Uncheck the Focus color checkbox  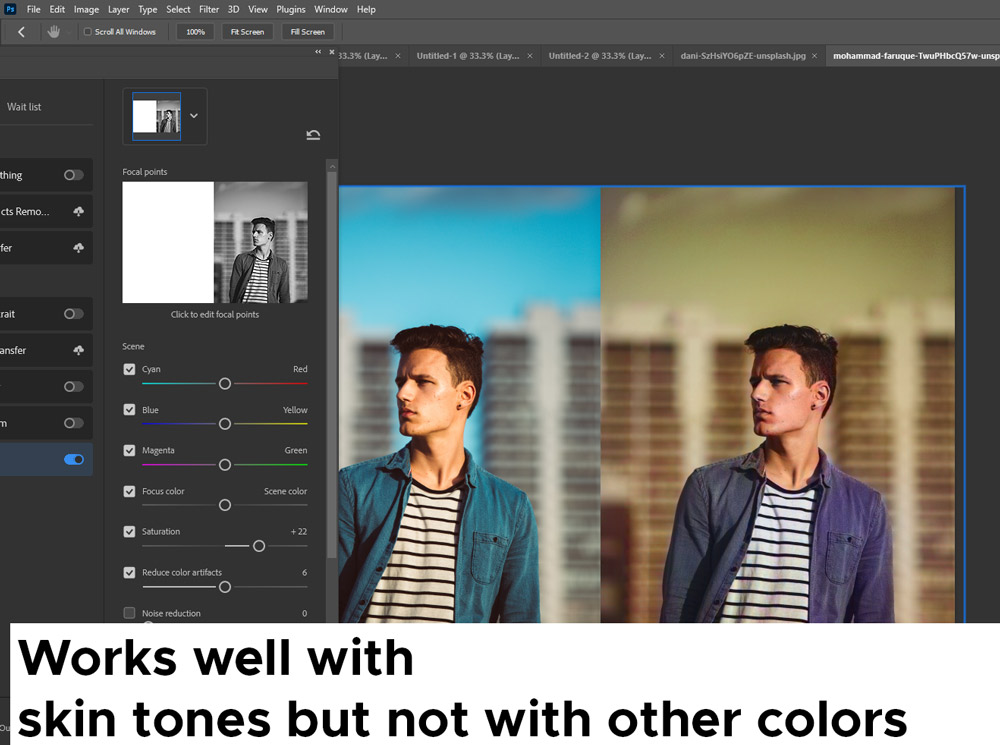point(129,491)
